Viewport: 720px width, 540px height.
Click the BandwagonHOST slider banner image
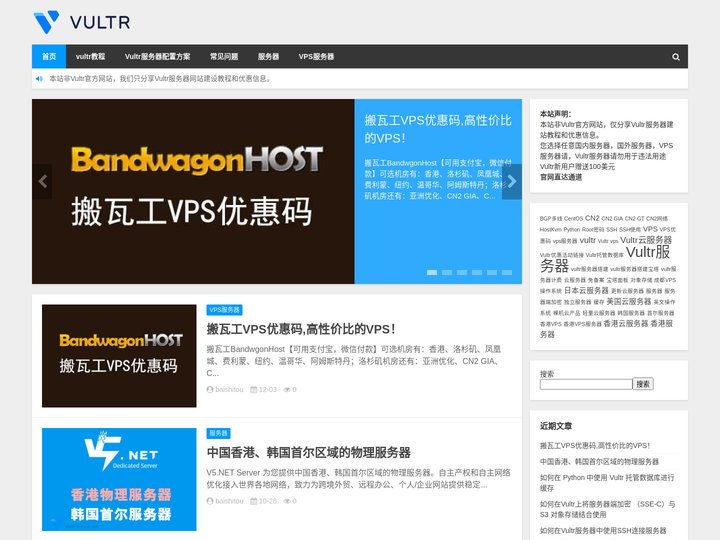coord(193,191)
